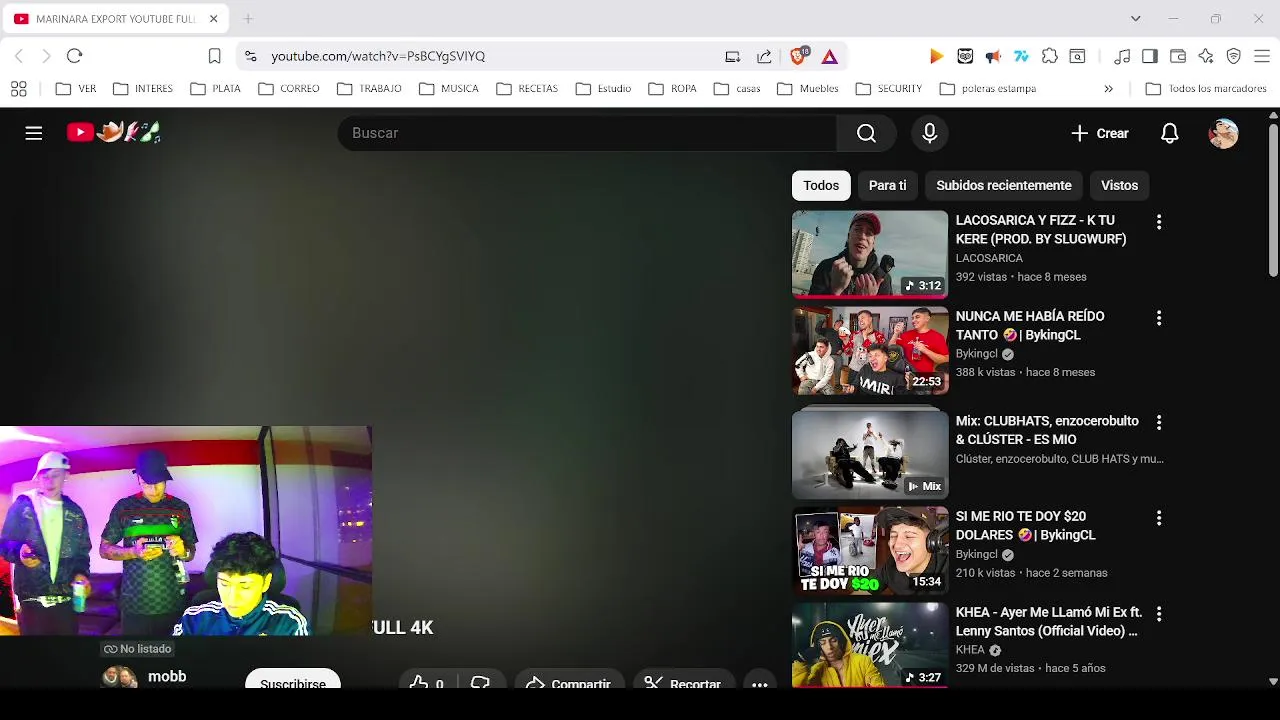The height and width of the screenshot is (720, 1280).
Task: Open the SI ME RIO TE DOY $20 thumbnail
Action: (x=870, y=550)
